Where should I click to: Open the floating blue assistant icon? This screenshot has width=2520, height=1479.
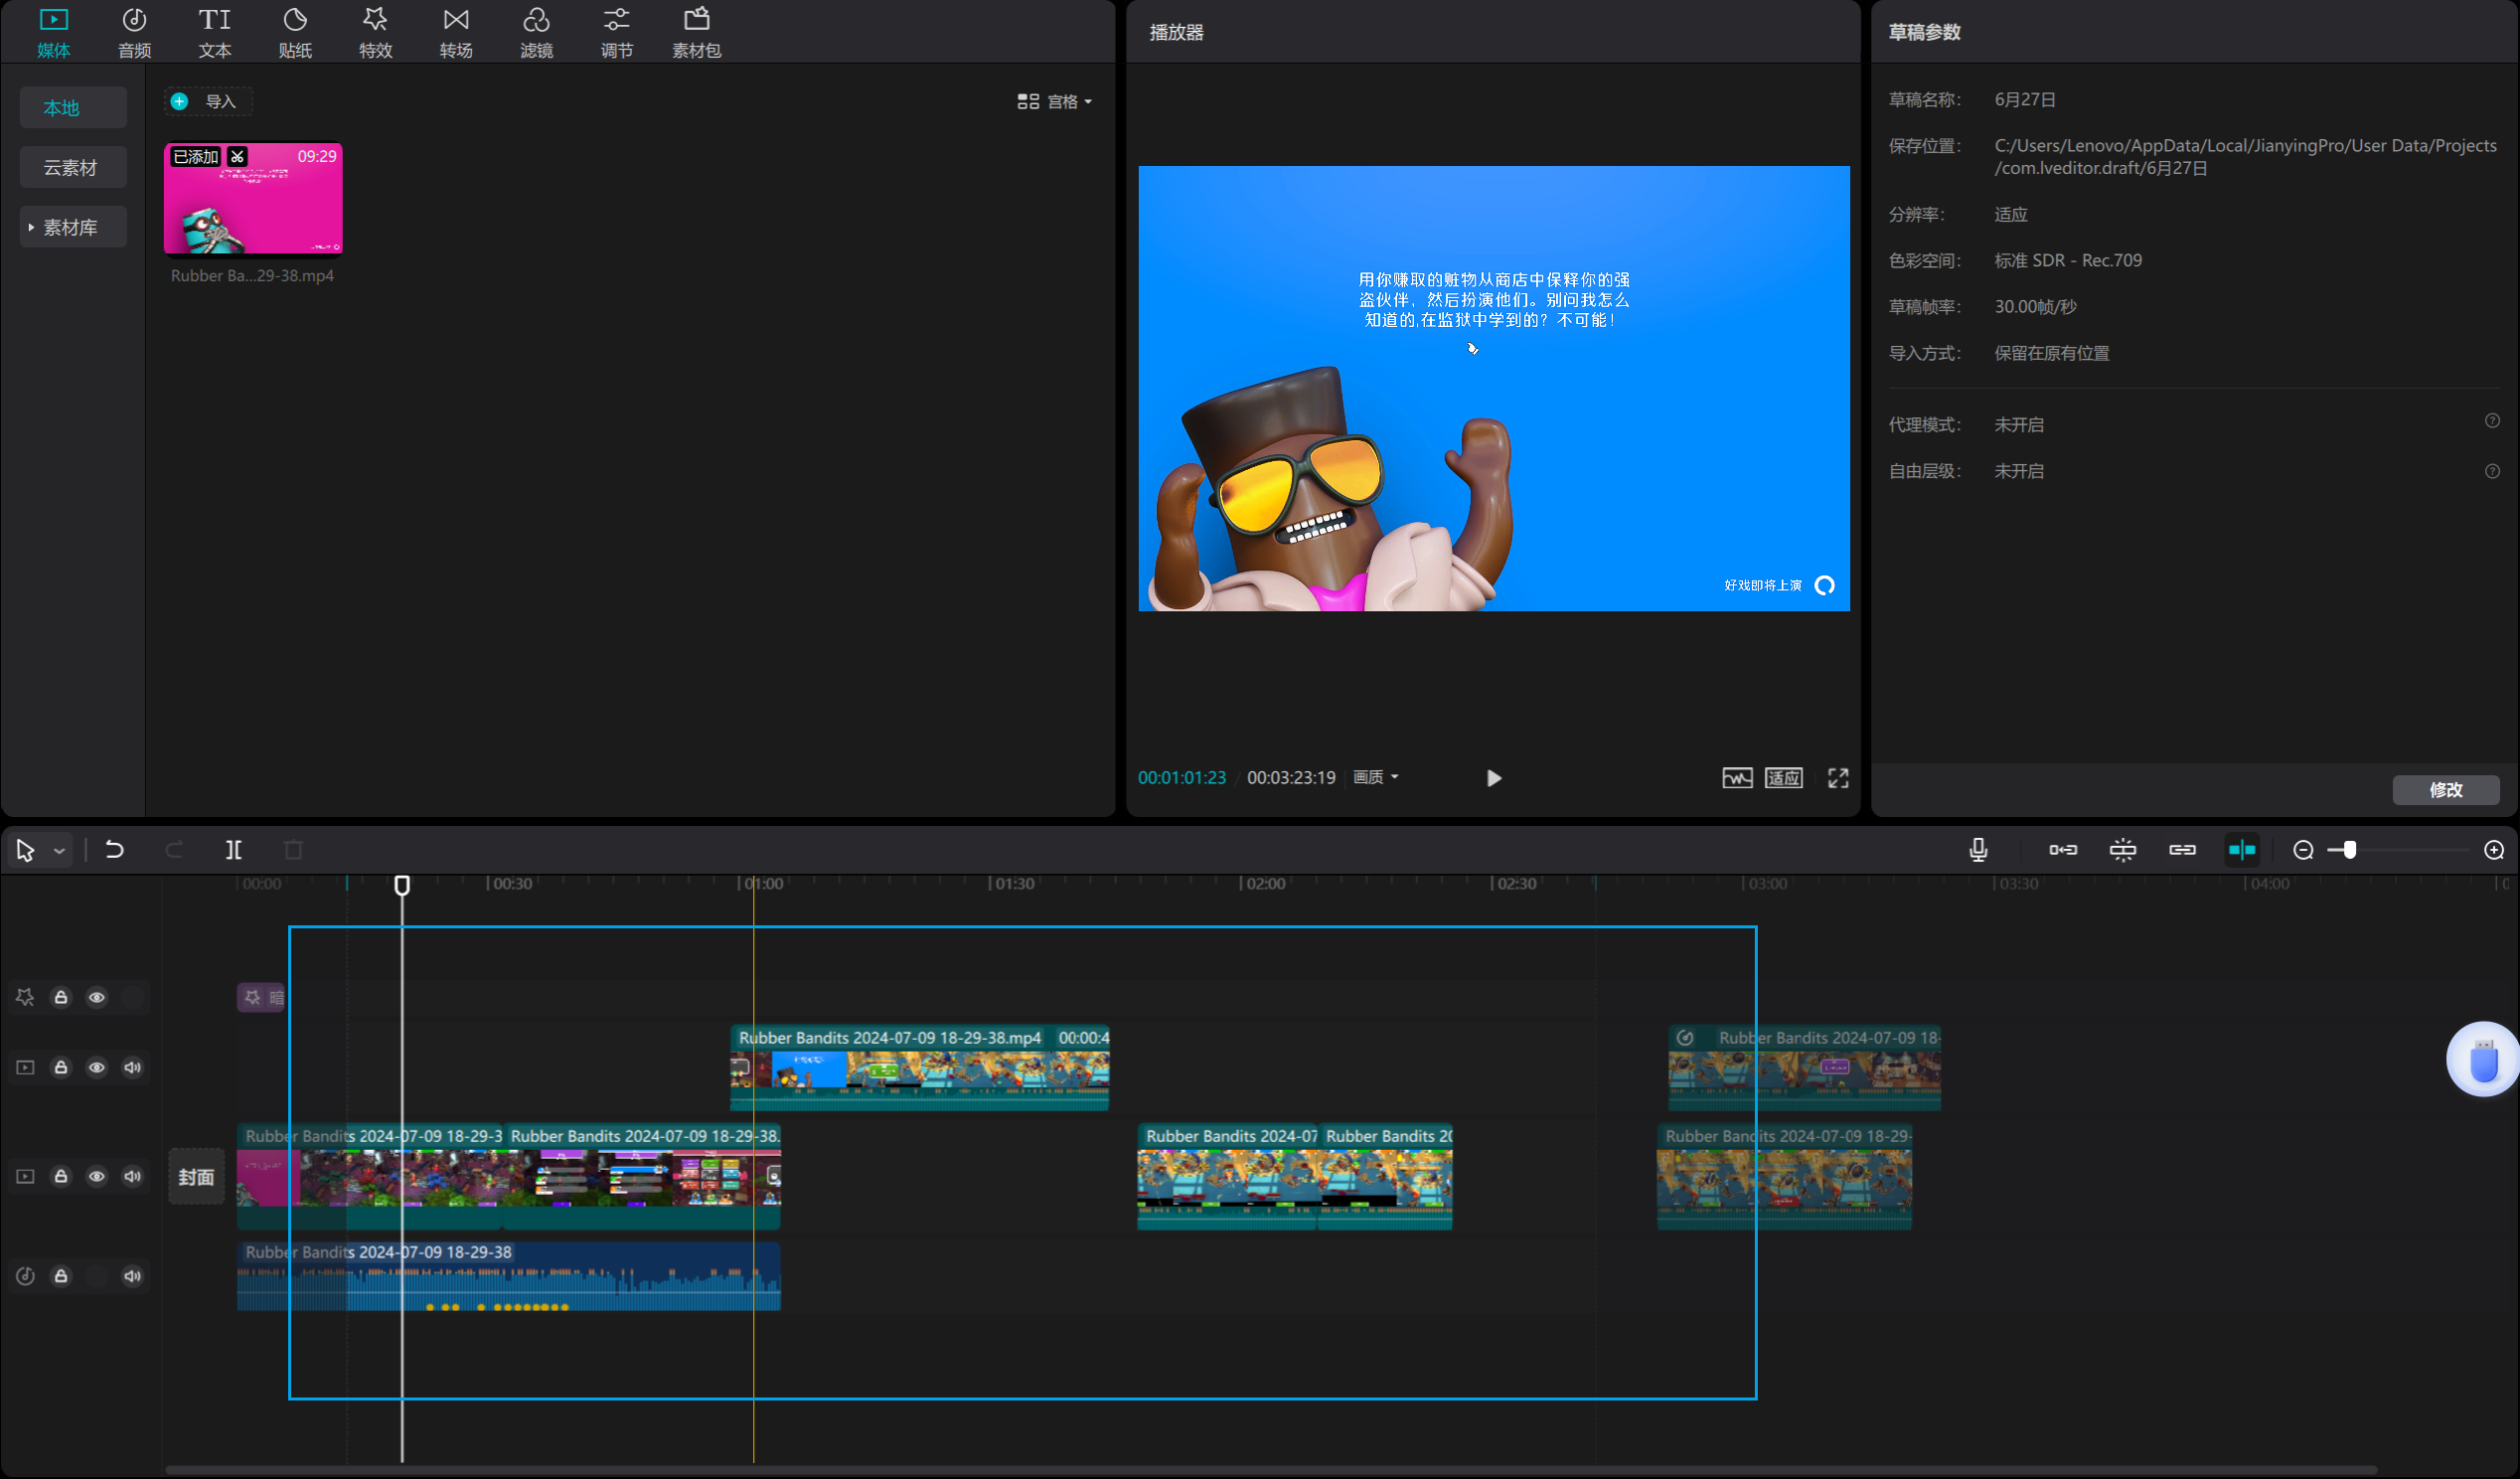pyautogui.click(x=2483, y=1059)
